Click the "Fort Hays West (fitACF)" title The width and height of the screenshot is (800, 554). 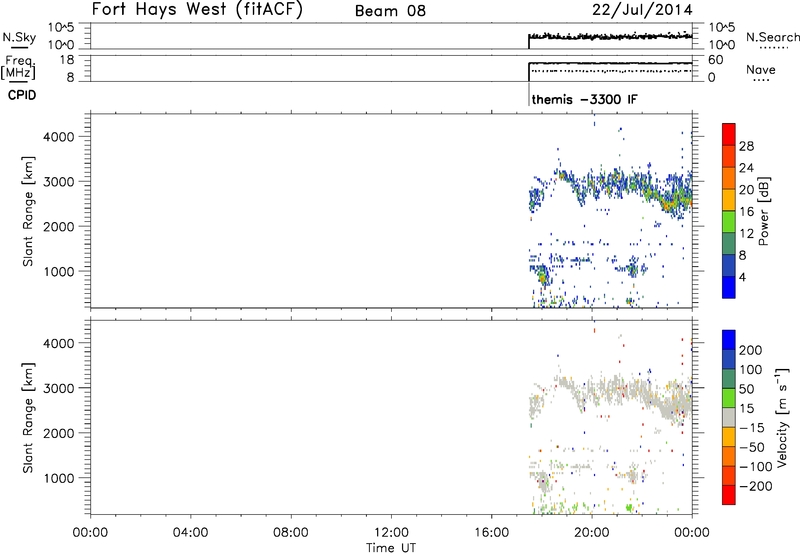[x=197, y=10]
